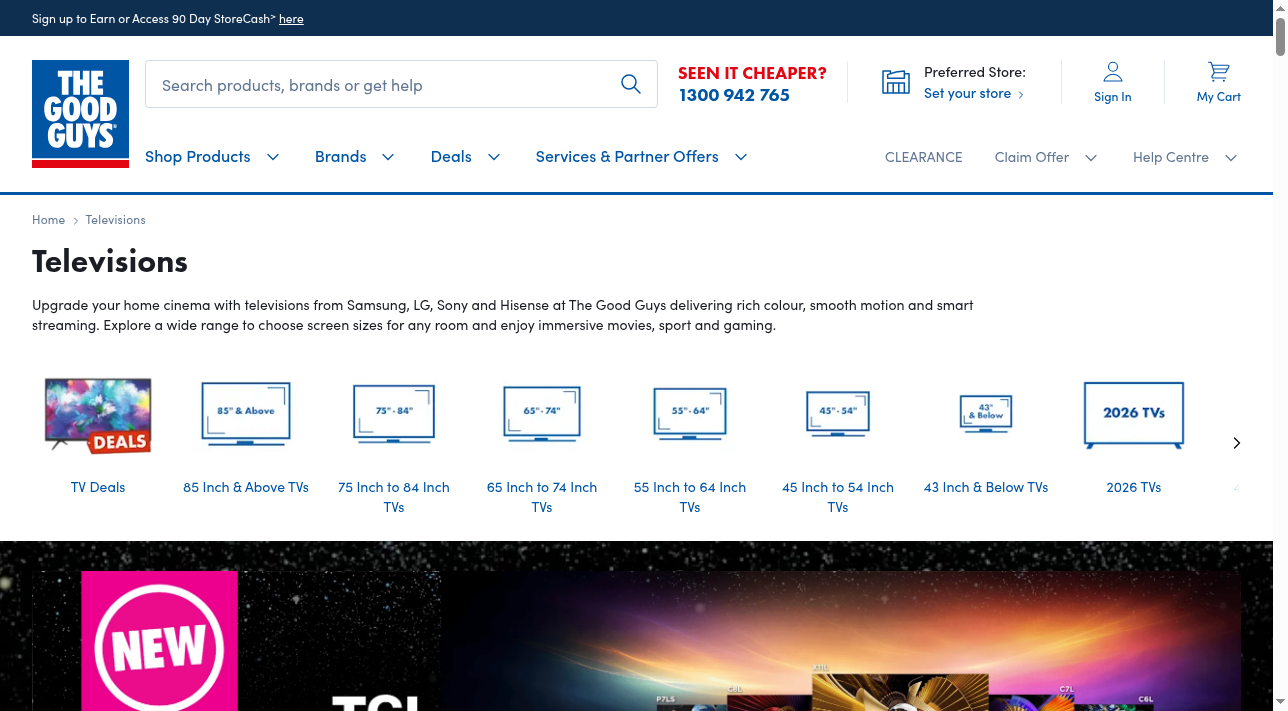The image size is (1288, 711).
Task: Select the 85" & Above TV icon
Action: [246, 413]
